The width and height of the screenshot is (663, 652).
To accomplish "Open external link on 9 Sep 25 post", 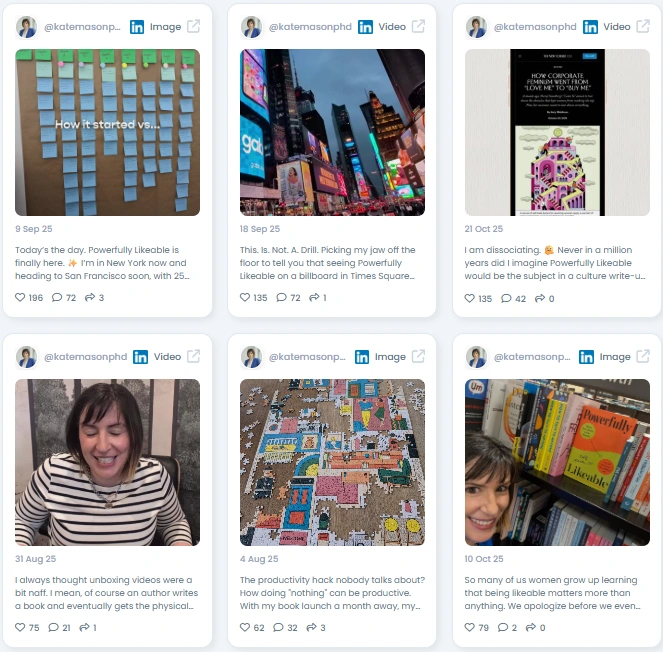I will click(193, 26).
